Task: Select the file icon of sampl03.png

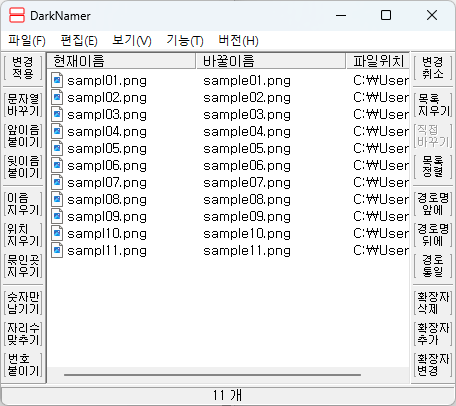Action: point(57,114)
